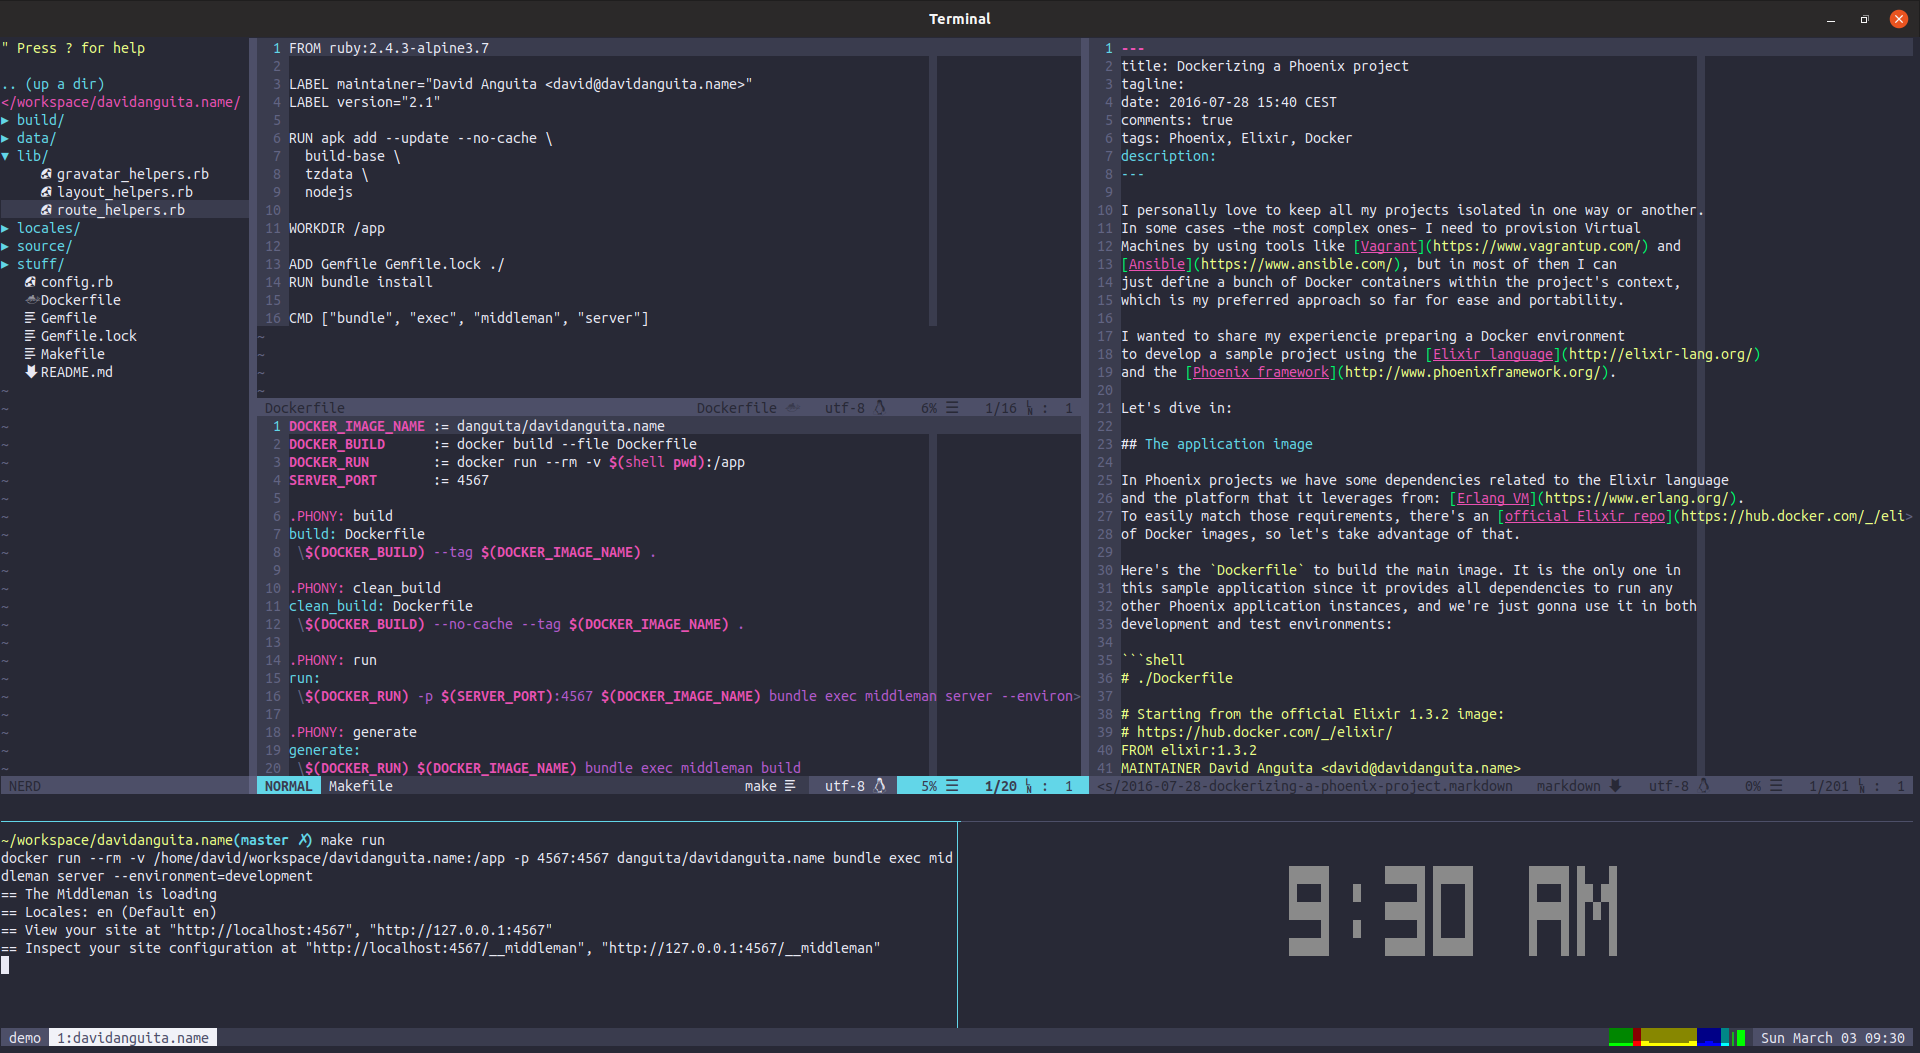Click the lines icon next to 6% in statusline
Viewport: 1920px width, 1053px height.
coord(952,408)
